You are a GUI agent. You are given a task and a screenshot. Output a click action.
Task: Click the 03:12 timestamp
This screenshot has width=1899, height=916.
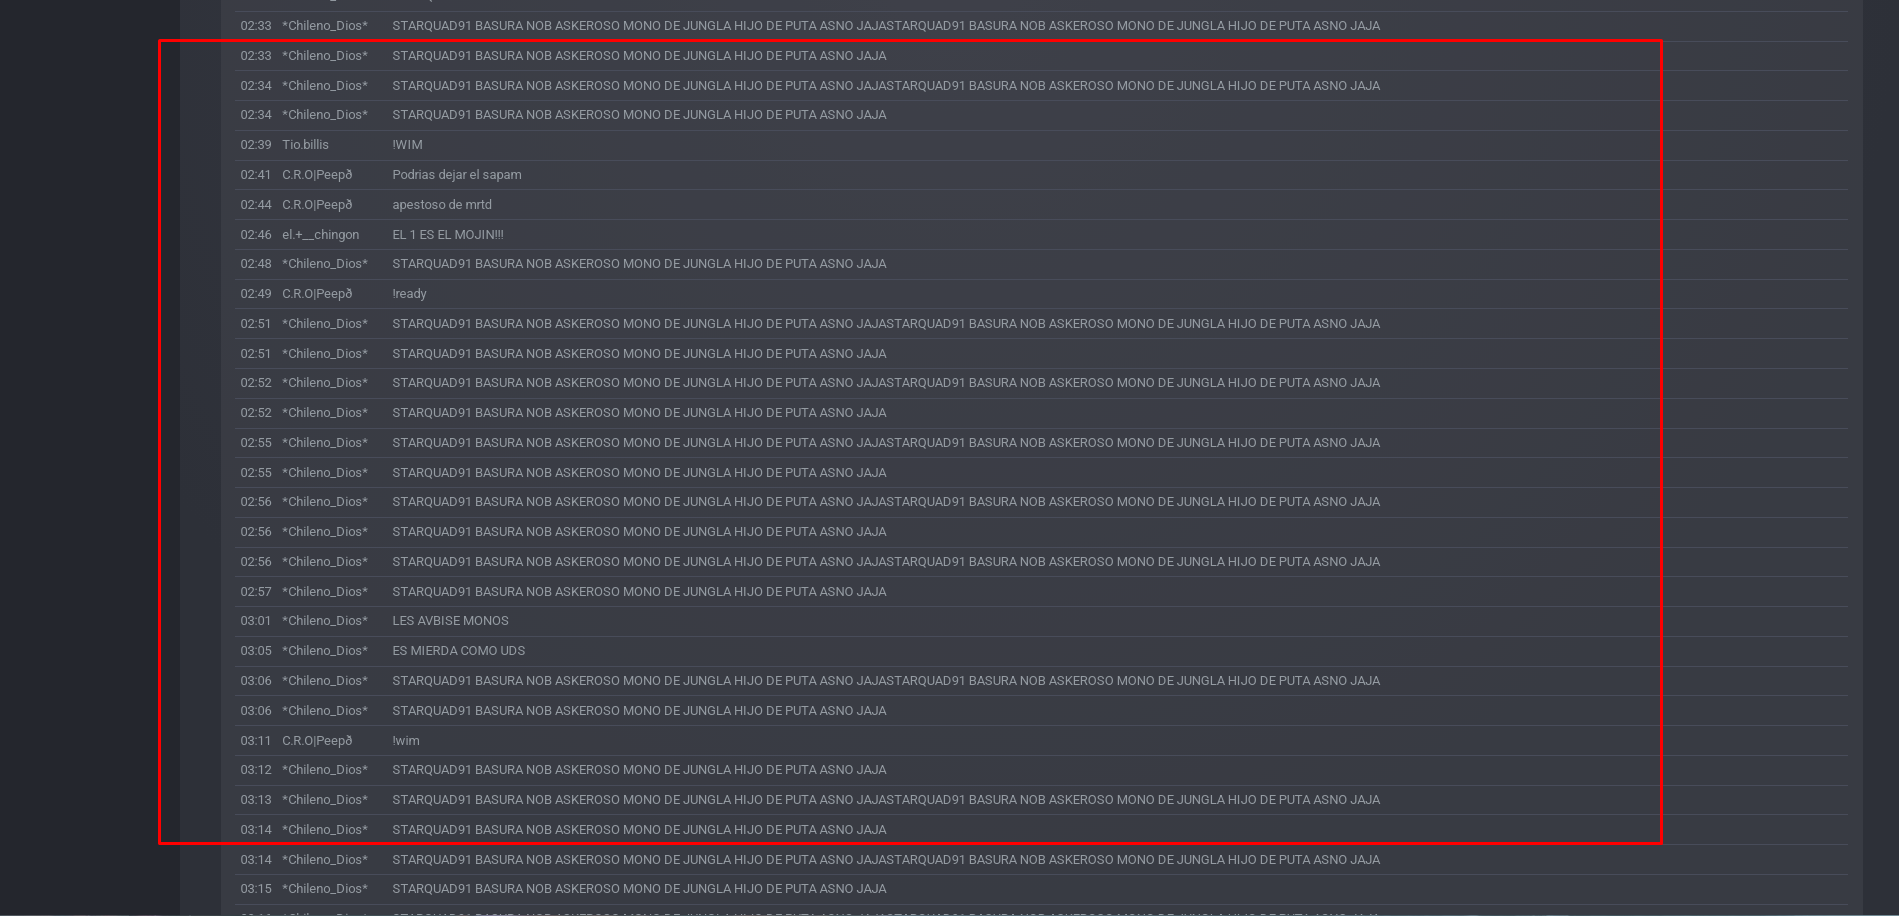pyautogui.click(x=256, y=770)
